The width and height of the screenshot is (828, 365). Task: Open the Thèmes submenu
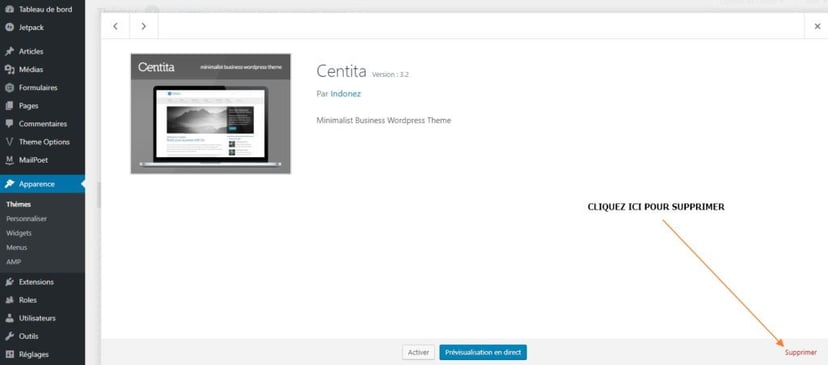pos(18,204)
